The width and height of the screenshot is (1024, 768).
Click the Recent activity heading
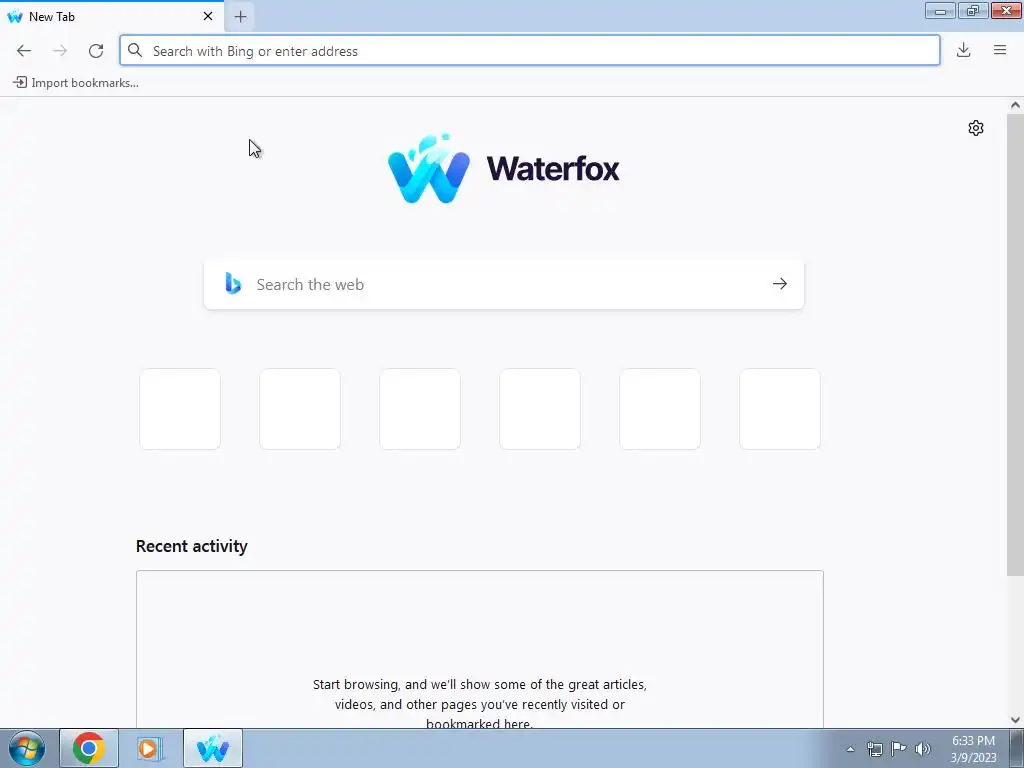[191, 546]
